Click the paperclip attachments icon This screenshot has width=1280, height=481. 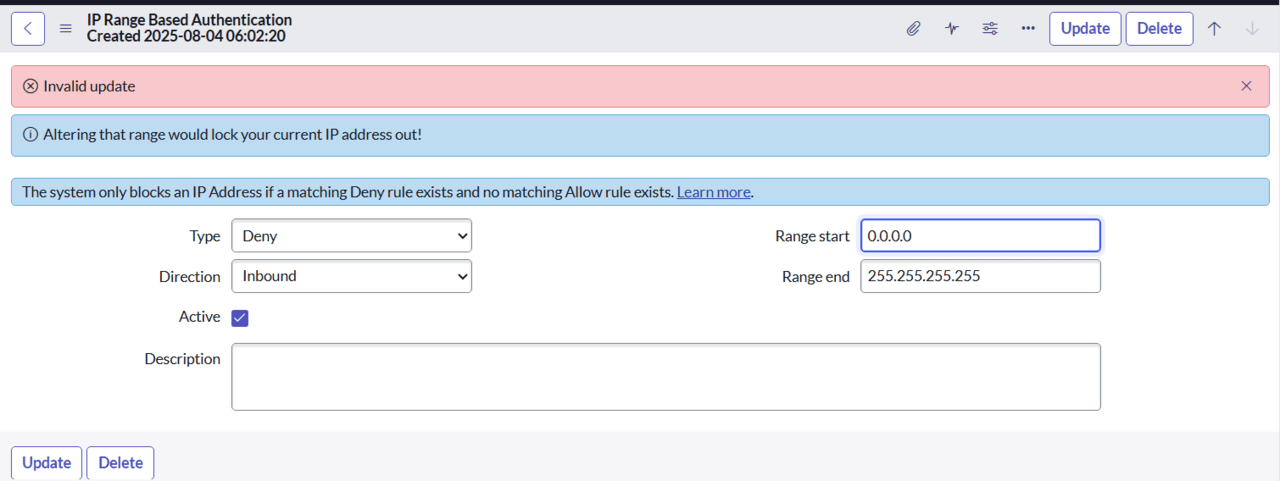pos(913,29)
